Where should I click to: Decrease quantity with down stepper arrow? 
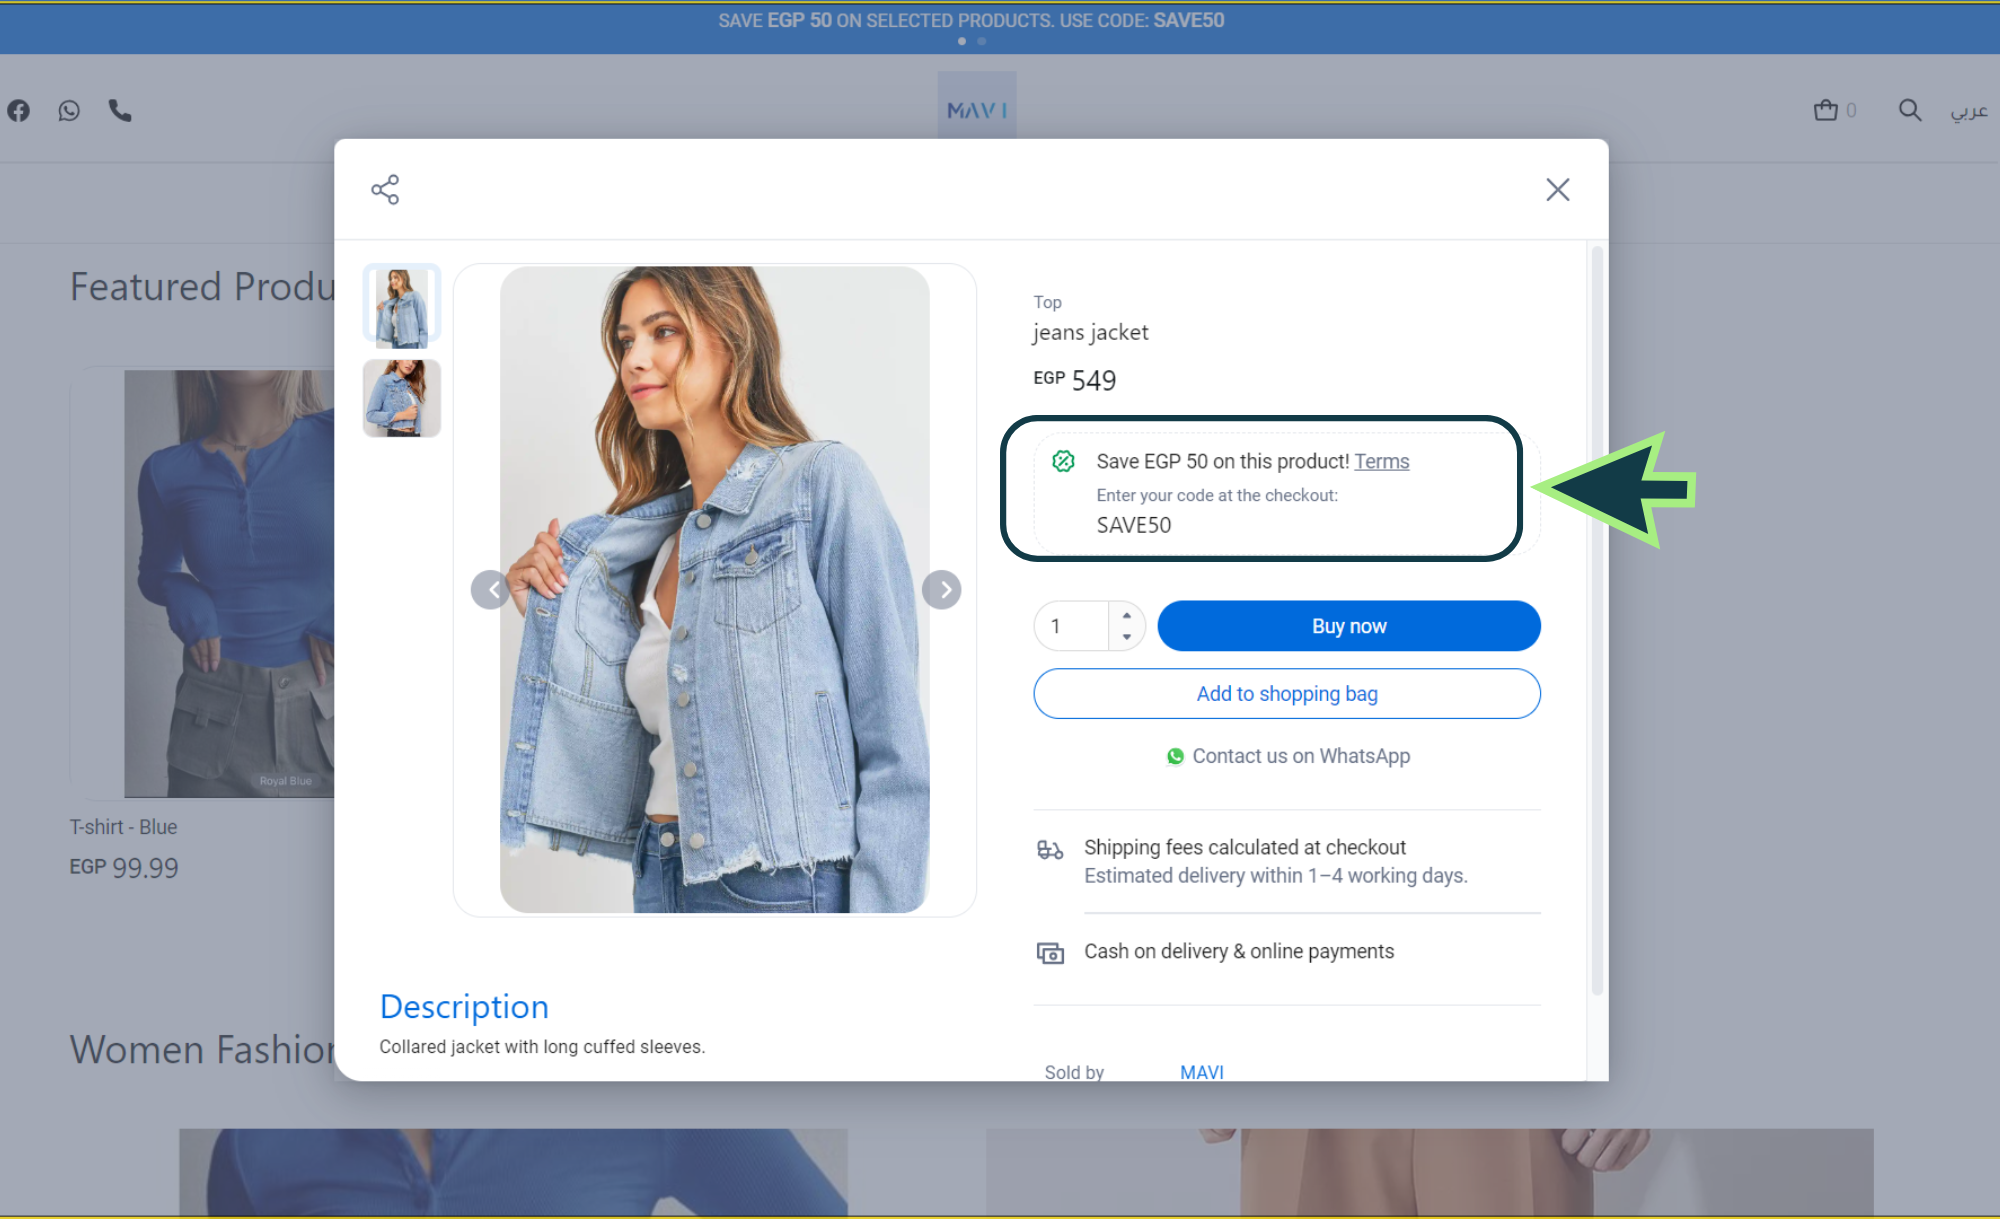click(1127, 637)
